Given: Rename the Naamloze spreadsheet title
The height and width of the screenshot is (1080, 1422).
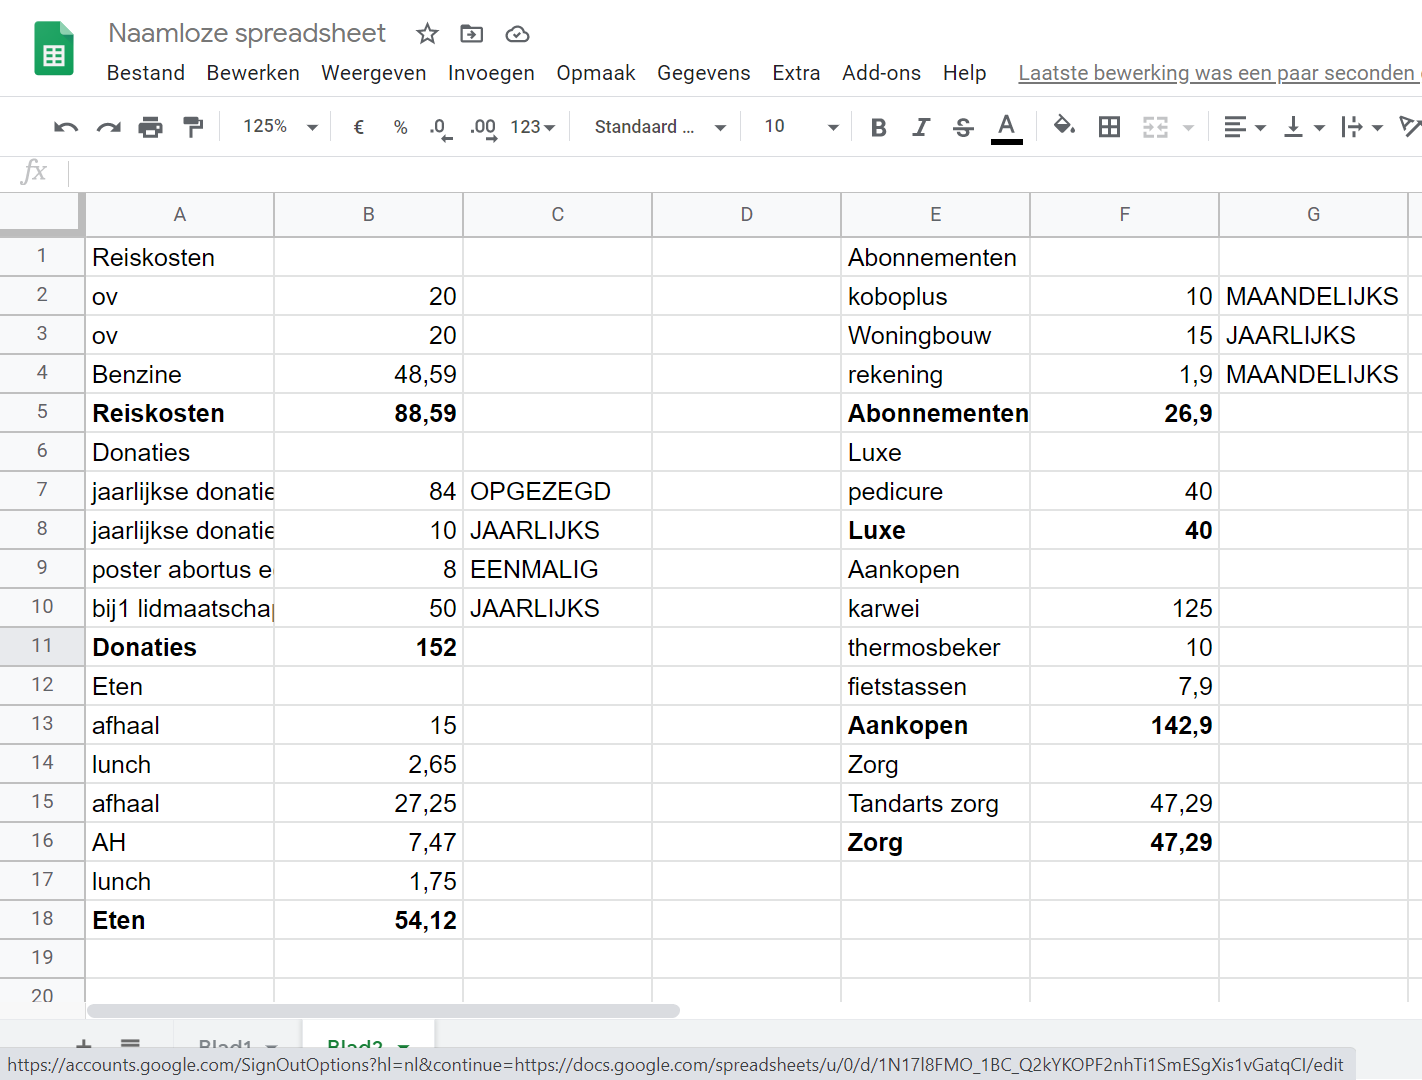Looking at the screenshot, I should [247, 33].
